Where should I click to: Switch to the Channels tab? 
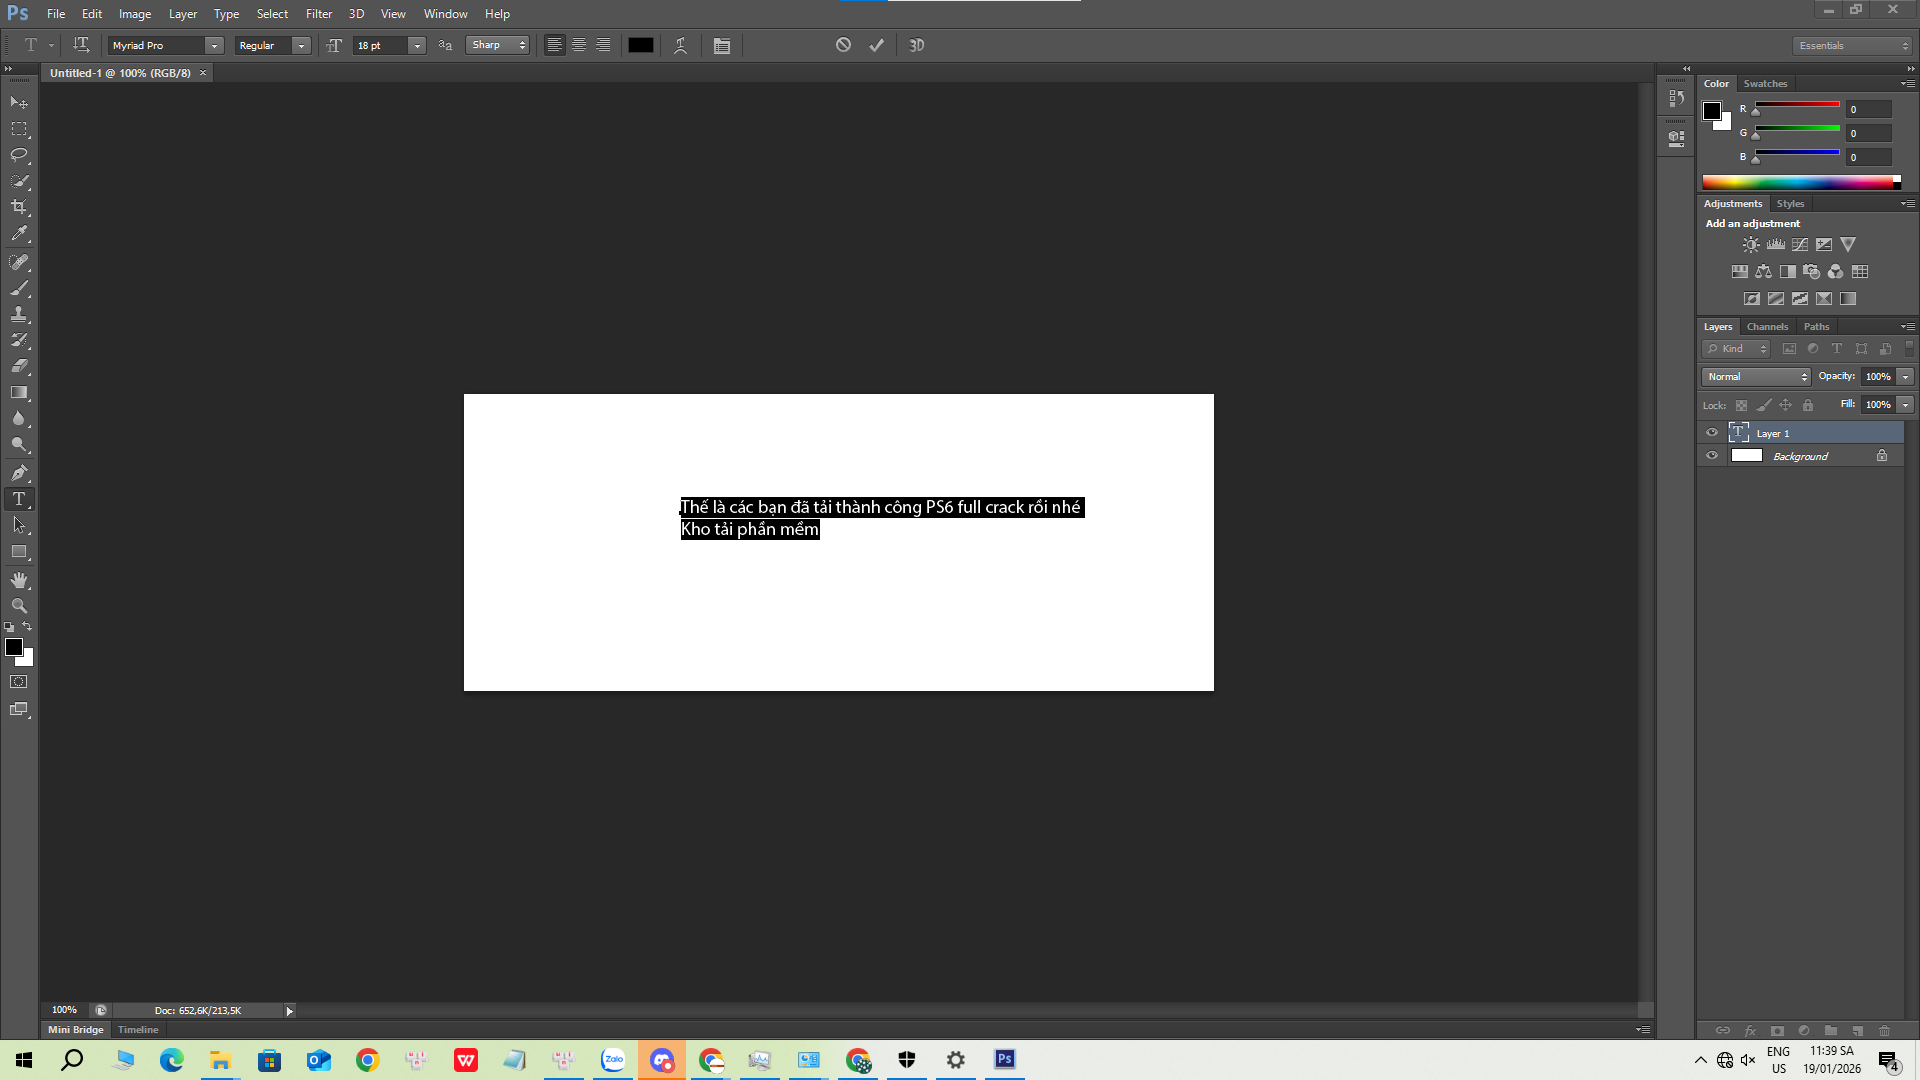click(x=1767, y=327)
